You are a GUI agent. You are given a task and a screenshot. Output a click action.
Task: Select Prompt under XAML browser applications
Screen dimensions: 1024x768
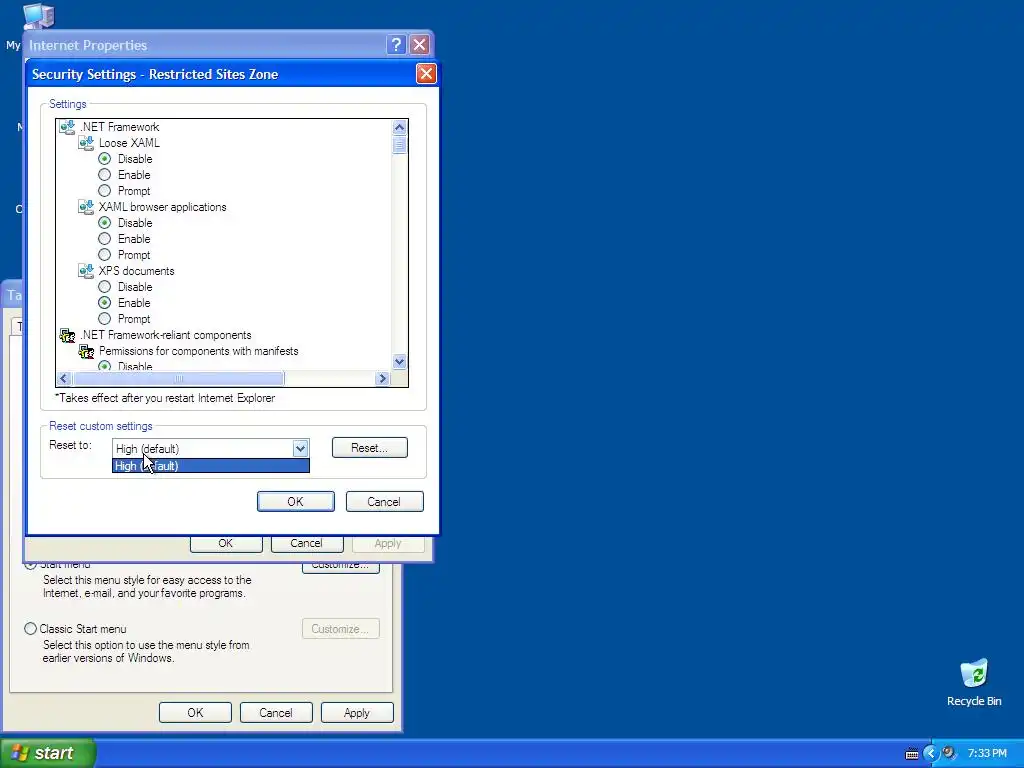pyautogui.click(x=104, y=255)
